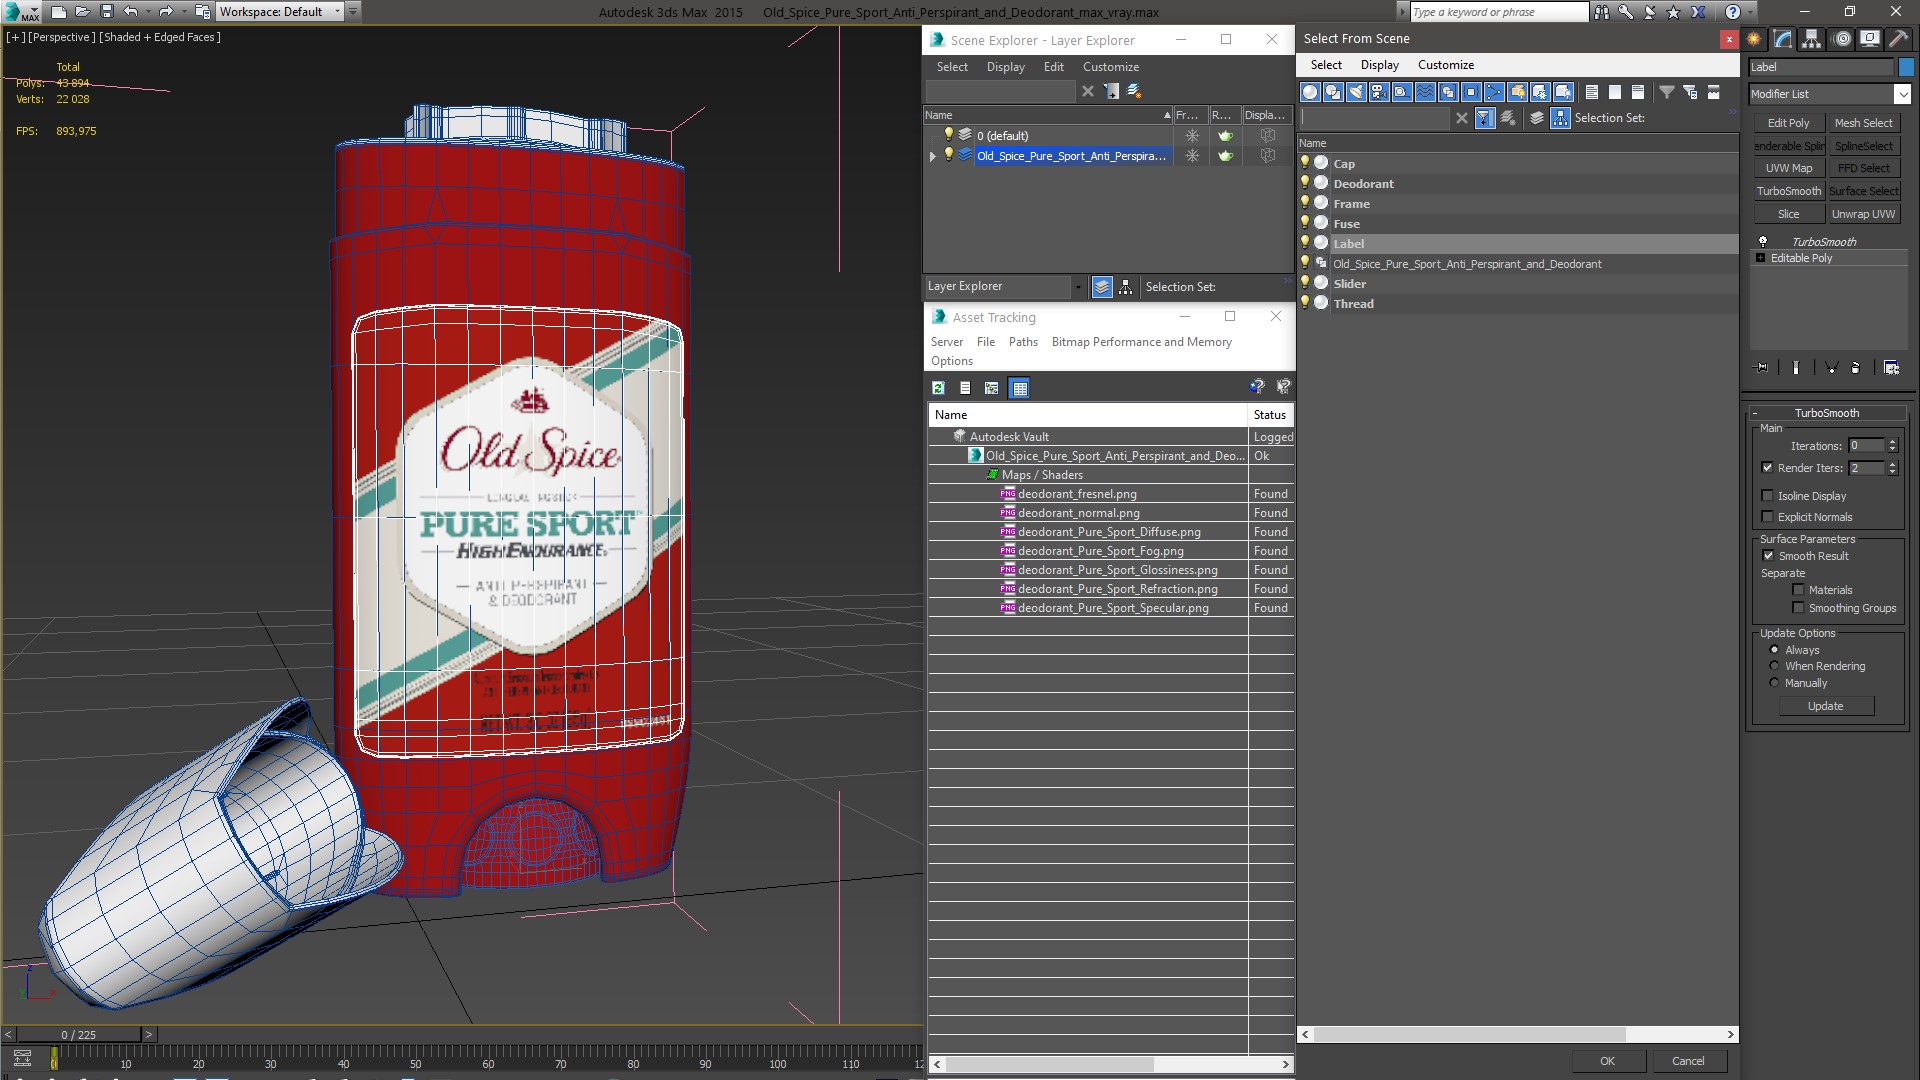Open the Utilities hammer panel tab
Viewport: 1920px width, 1080px height.
1897,39
